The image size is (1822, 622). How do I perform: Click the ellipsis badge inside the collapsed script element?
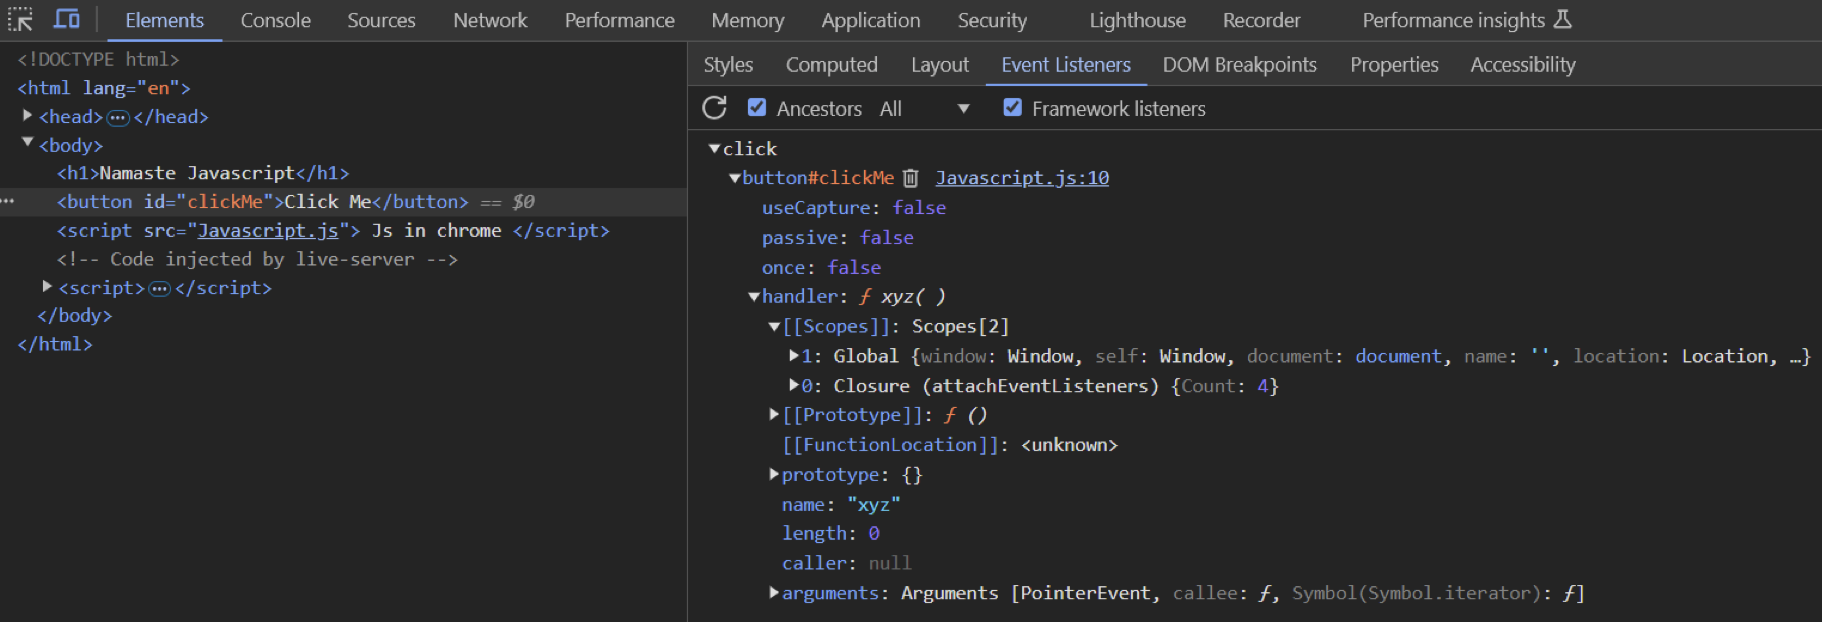point(160,289)
